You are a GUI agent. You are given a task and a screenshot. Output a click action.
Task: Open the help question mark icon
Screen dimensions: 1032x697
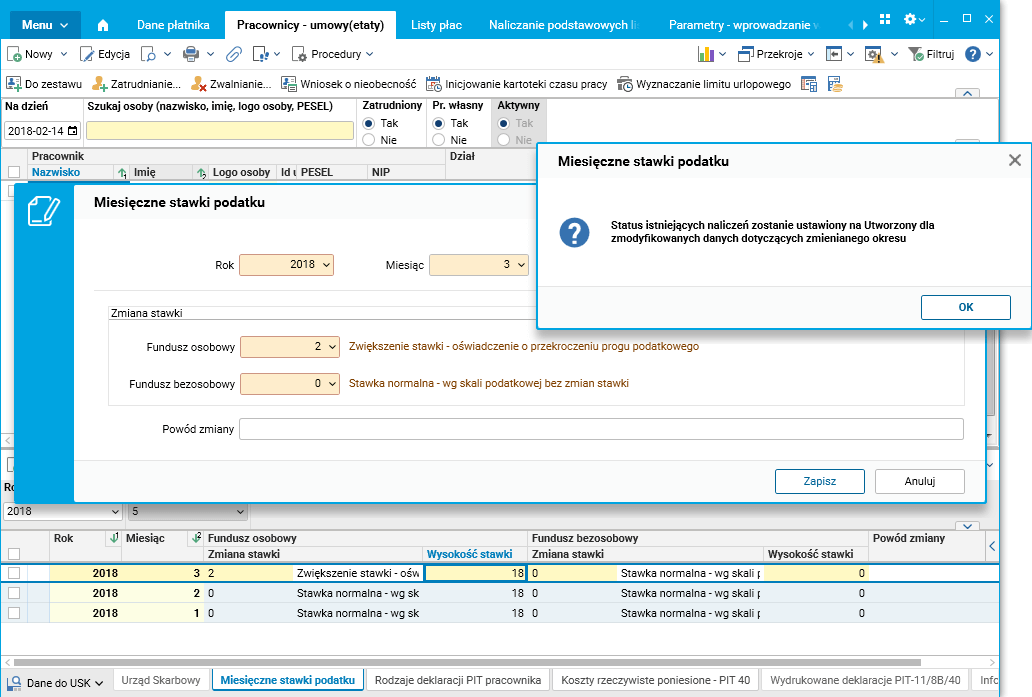coord(973,54)
